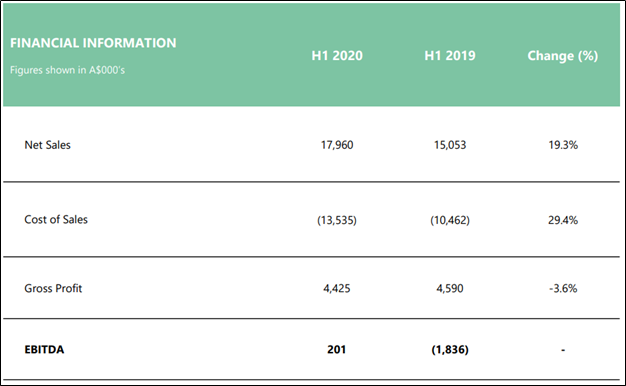This screenshot has height=386, width=626.
Task: Click the 4,590 Gross Profit value
Action: coord(450,288)
